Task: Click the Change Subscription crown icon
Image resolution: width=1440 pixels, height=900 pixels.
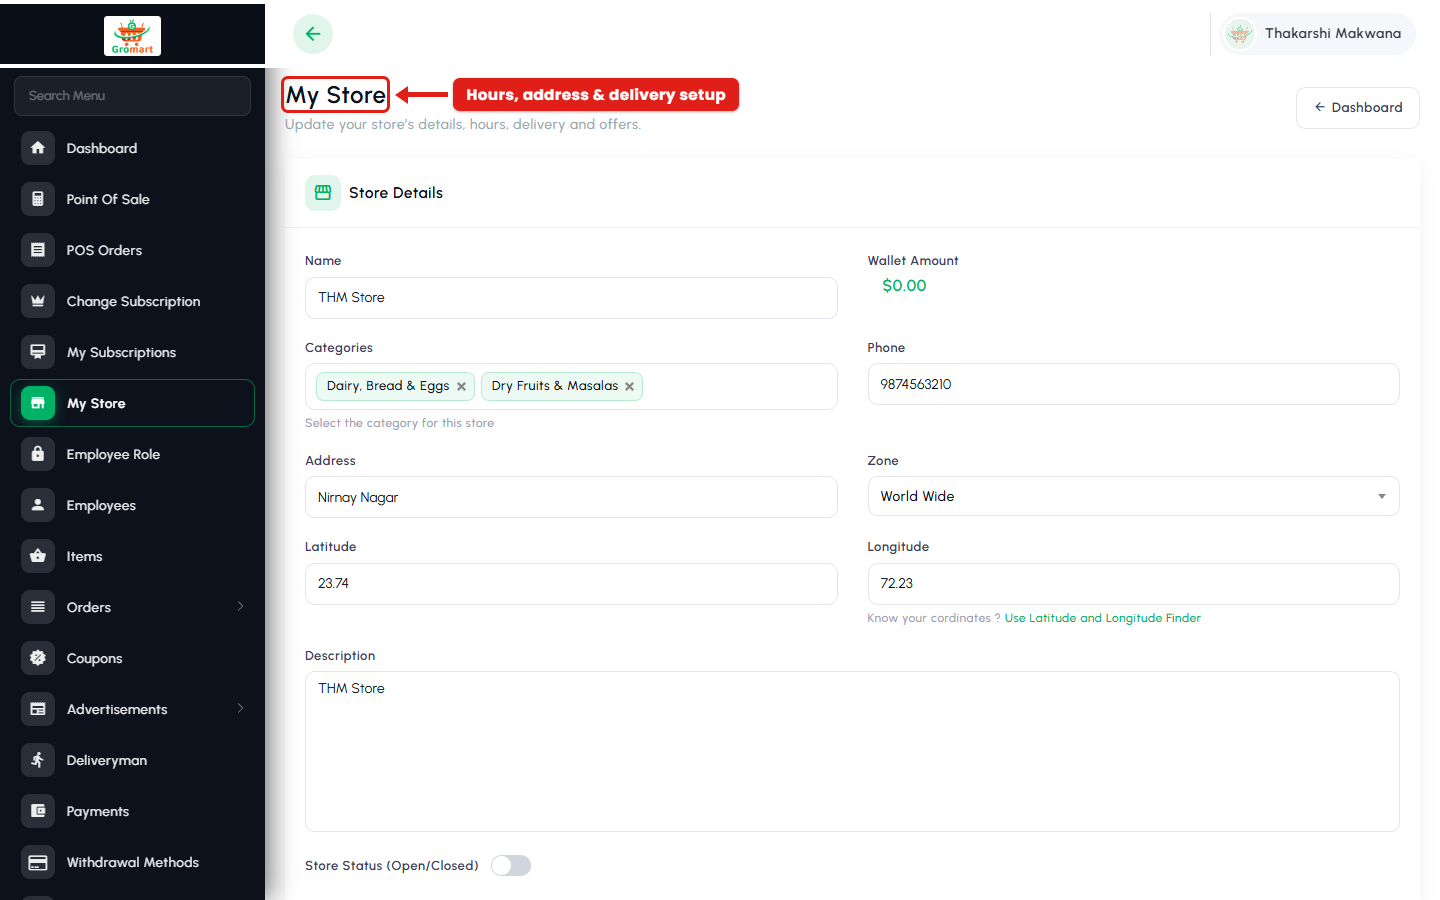Action: [x=38, y=301]
